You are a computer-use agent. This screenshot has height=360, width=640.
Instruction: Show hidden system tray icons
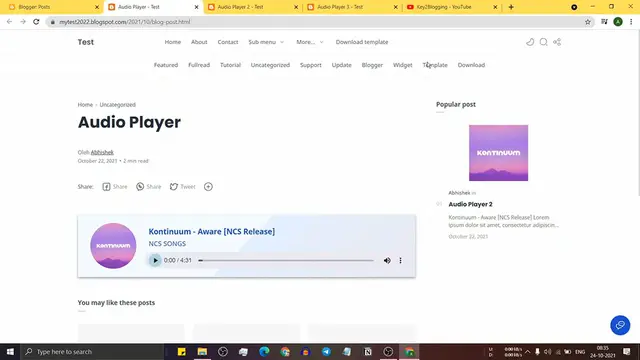tap(527, 351)
